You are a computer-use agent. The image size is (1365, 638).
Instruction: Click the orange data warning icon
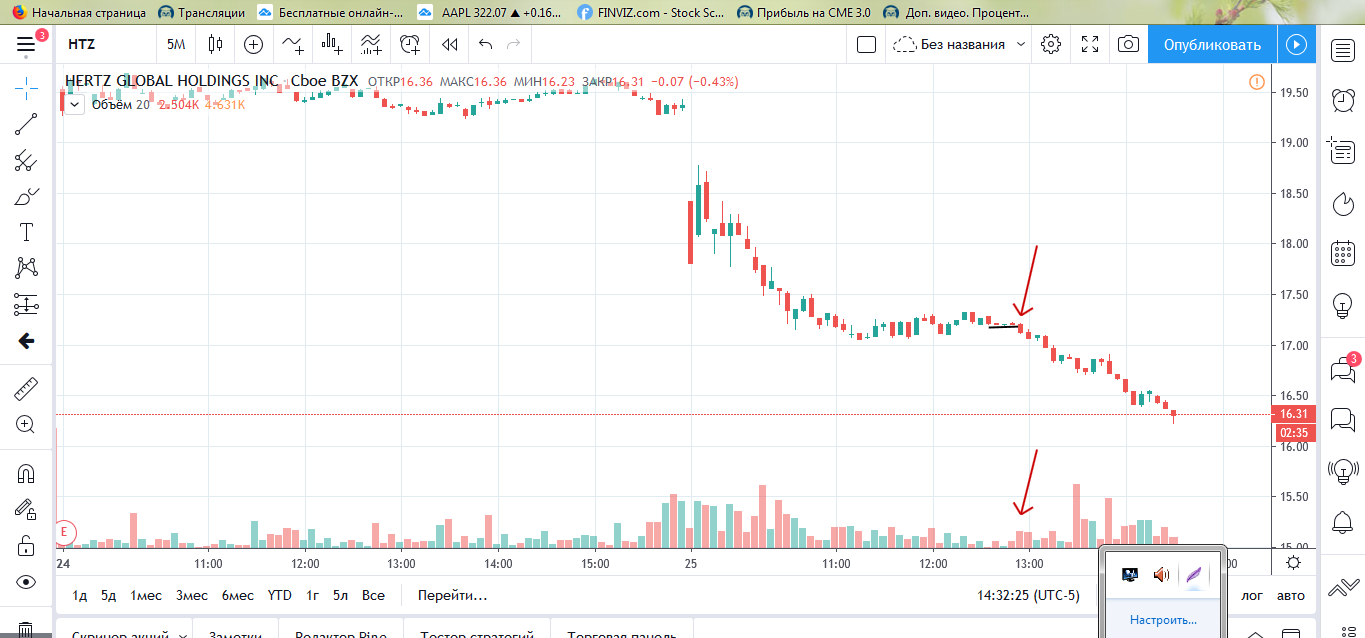tap(1256, 82)
